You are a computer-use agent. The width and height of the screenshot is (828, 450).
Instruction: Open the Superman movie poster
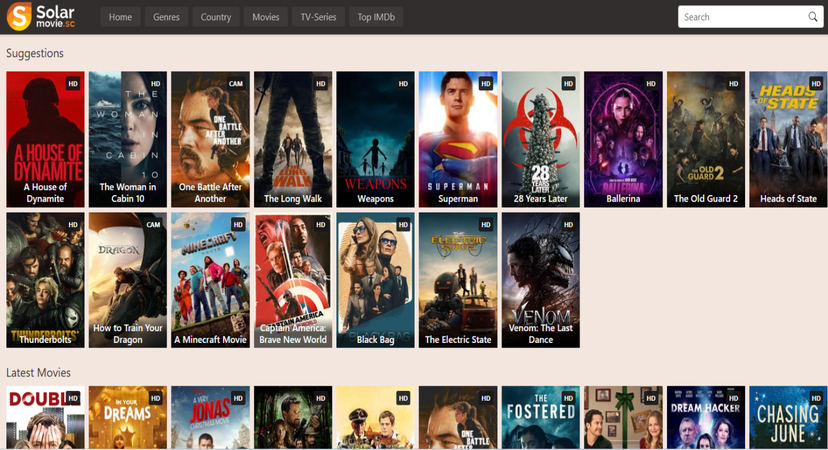(x=458, y=139)
